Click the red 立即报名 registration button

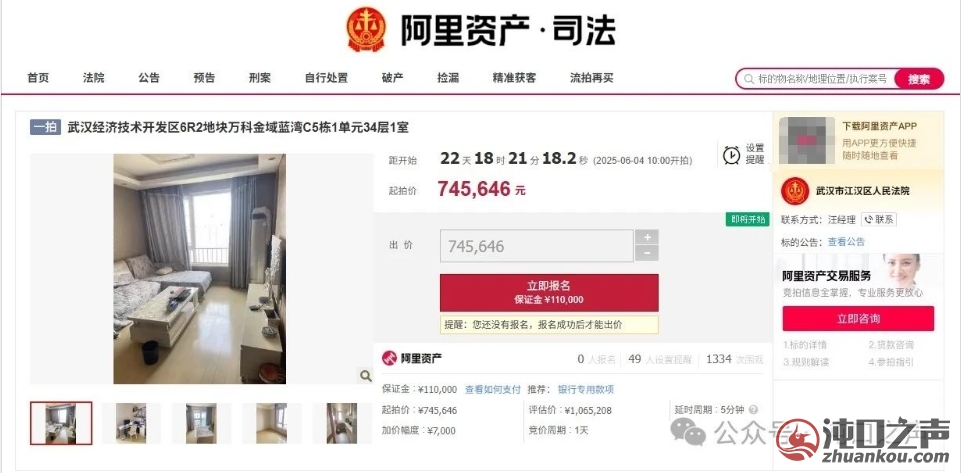pyautogui.click(x=549, y=292)
